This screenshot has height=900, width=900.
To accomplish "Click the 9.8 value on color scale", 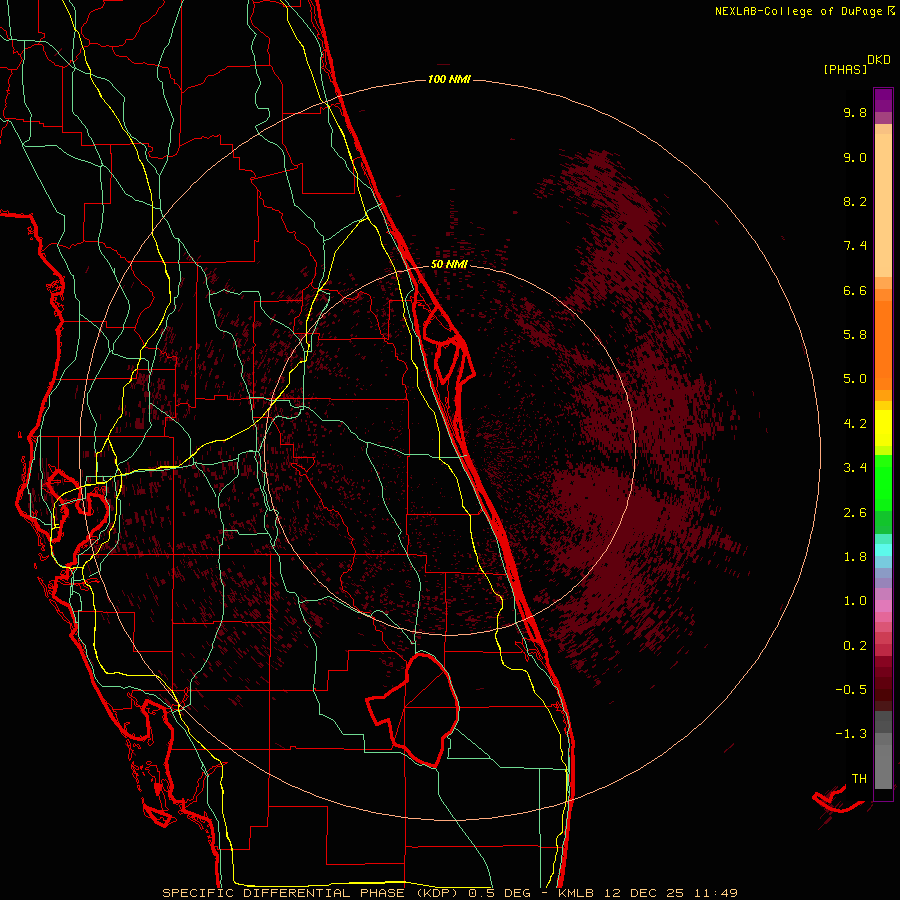I will [855, 112].
